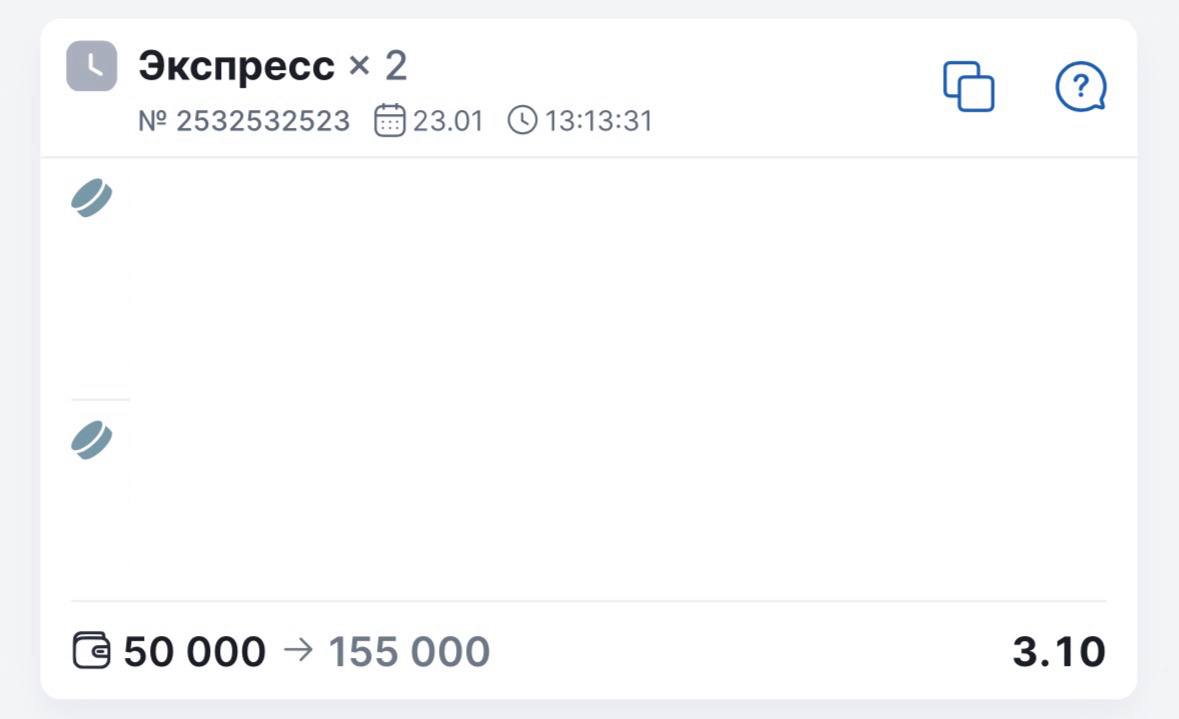
Task: Click the pending clock status icon
Action: [x=91, y=66]
